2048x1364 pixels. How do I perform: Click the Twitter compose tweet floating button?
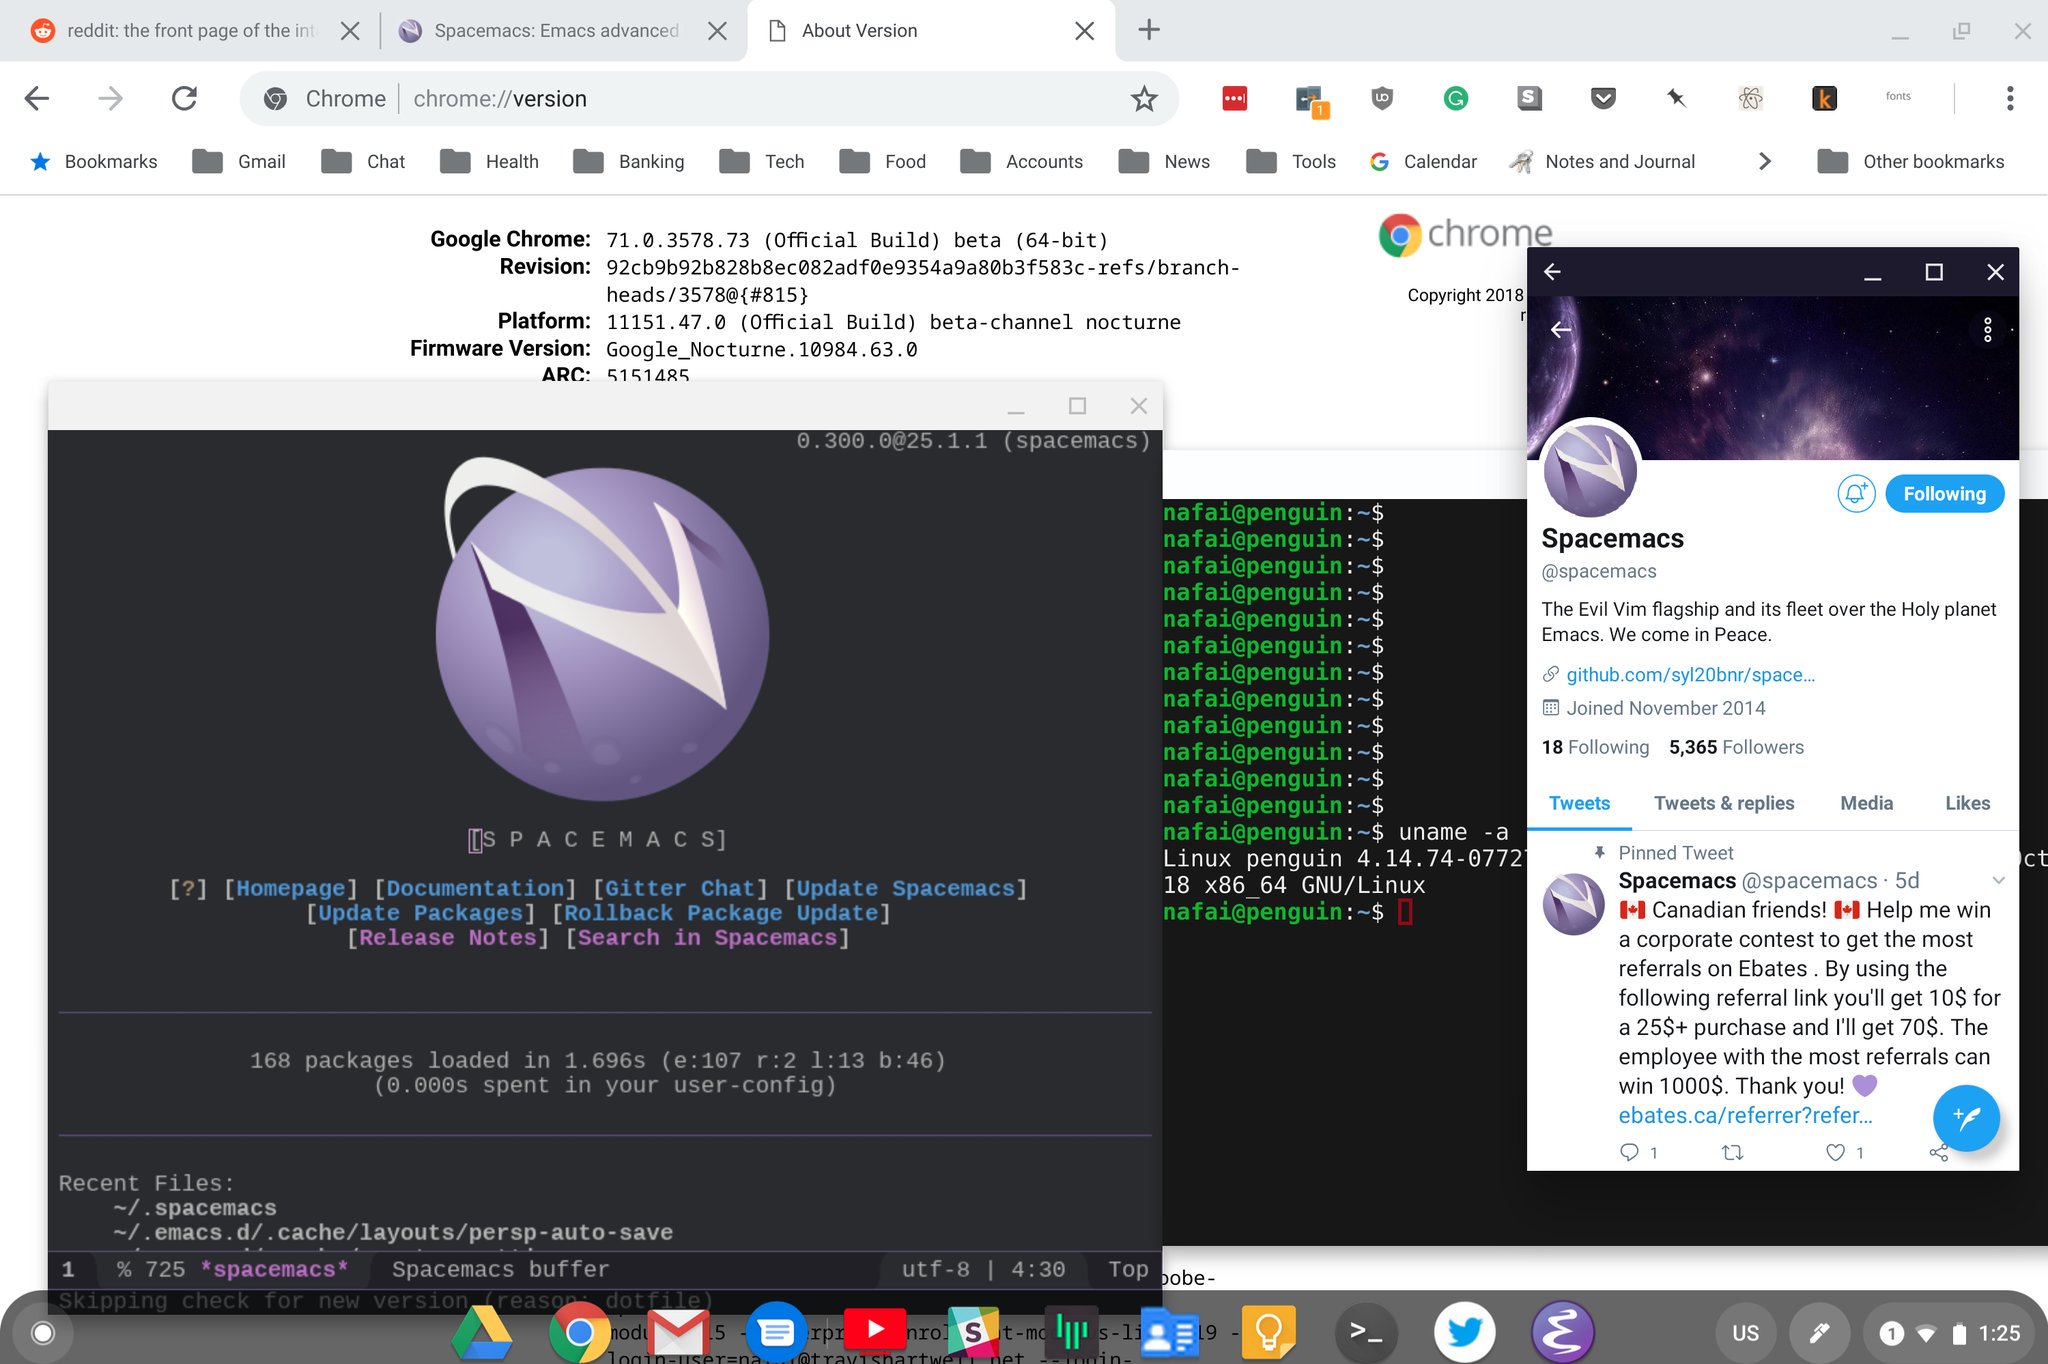[x=1965, y=1118]
